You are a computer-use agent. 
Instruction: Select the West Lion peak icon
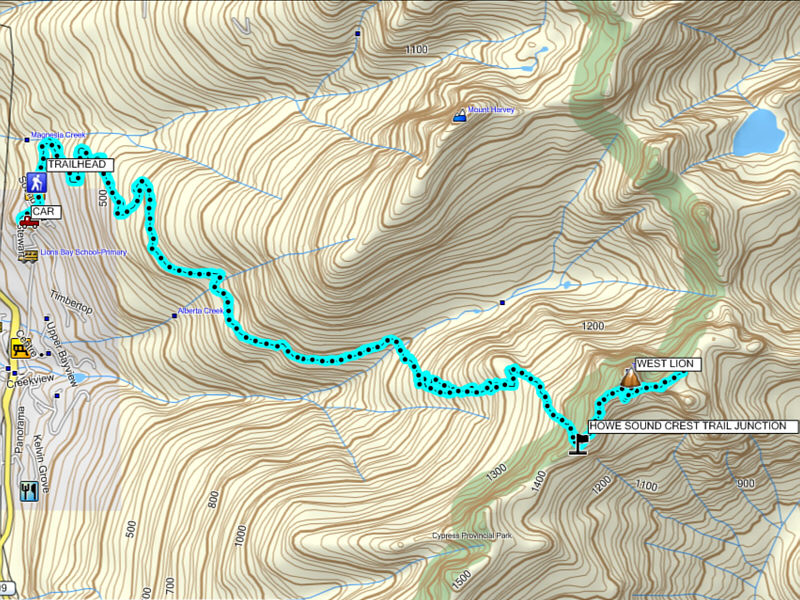[x=630, y=378]
